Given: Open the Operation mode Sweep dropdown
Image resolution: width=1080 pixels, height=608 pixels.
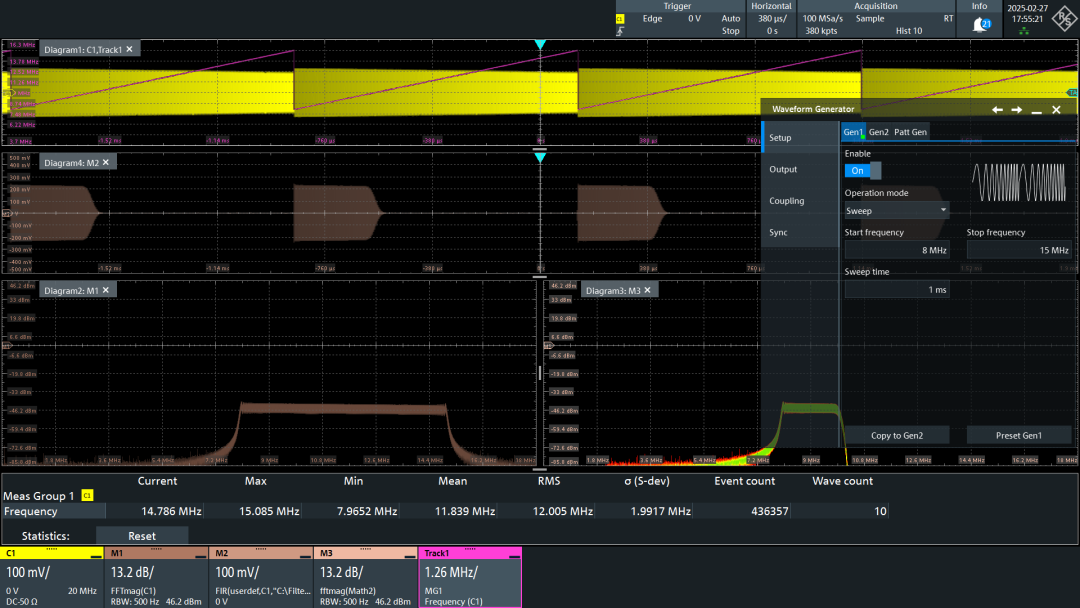Looking at the screenshot, I should 896,211.
